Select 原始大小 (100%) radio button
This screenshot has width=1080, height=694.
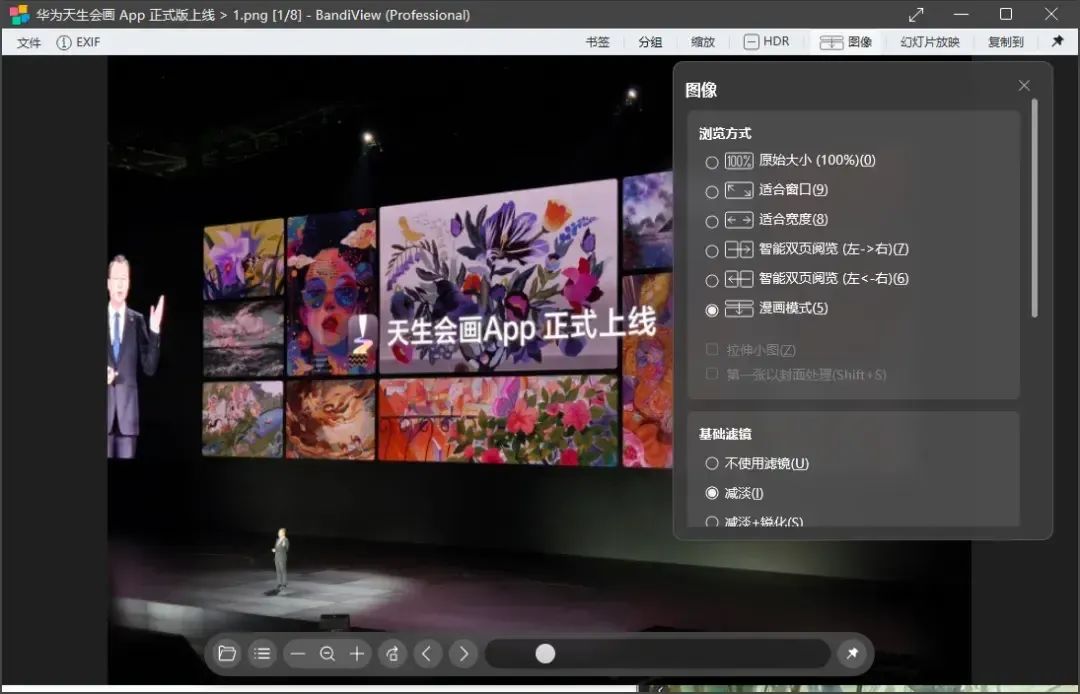click(x=712, y=162)
